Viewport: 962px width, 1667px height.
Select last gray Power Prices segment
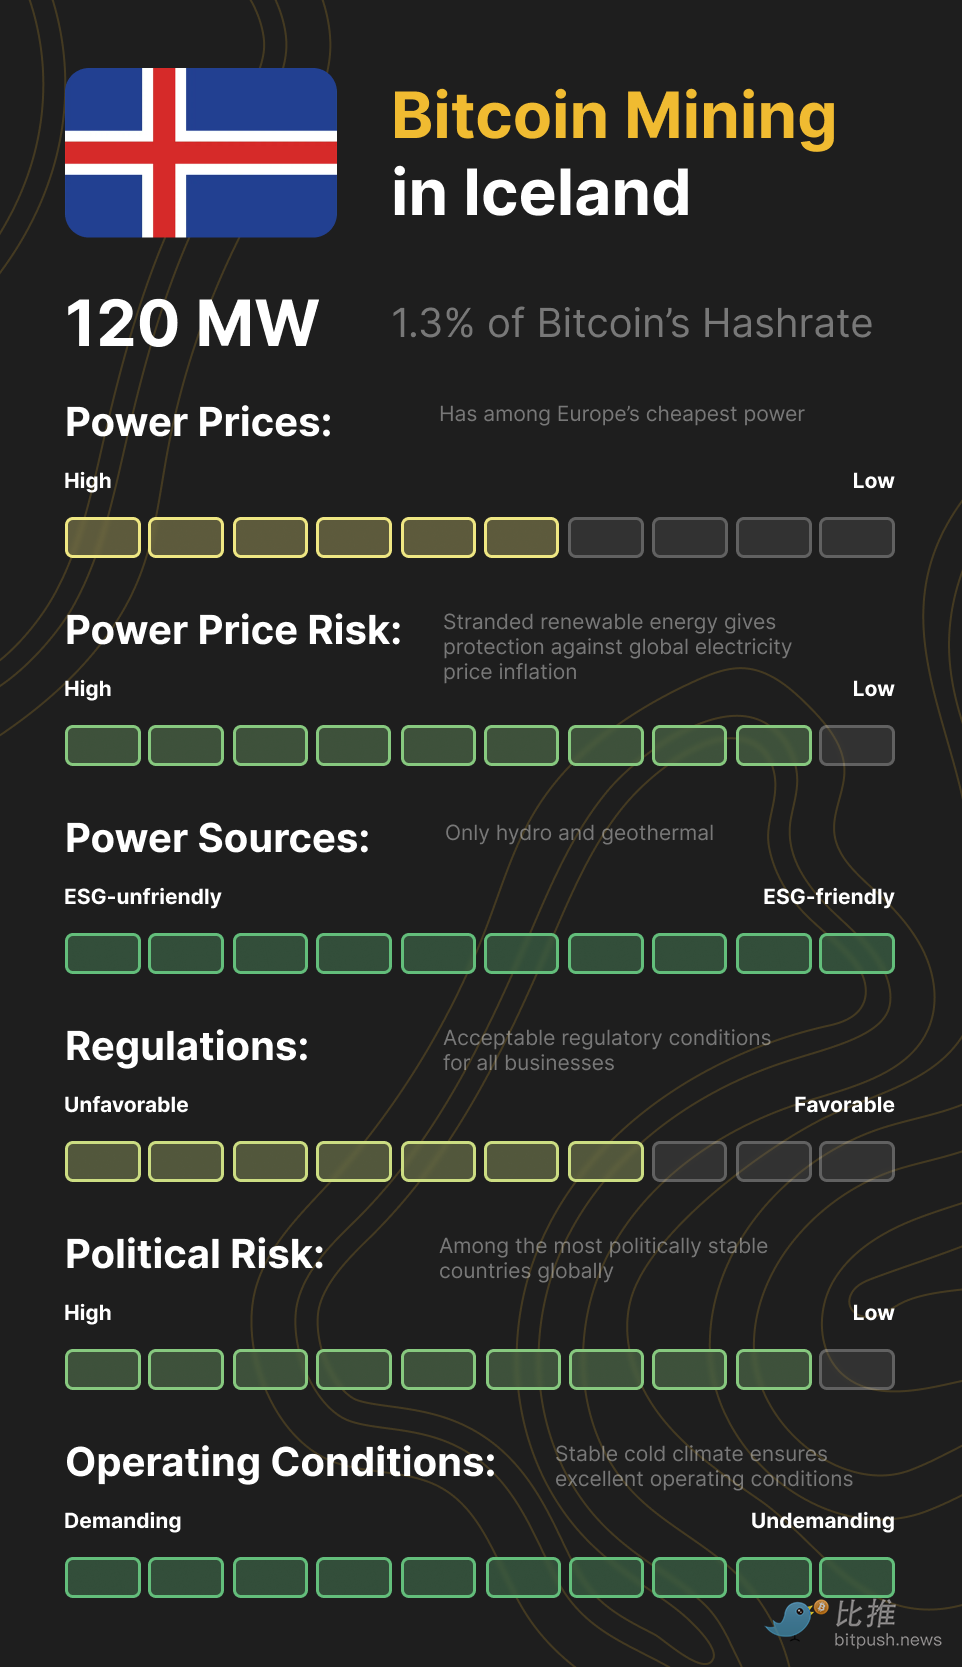point(857,538)
